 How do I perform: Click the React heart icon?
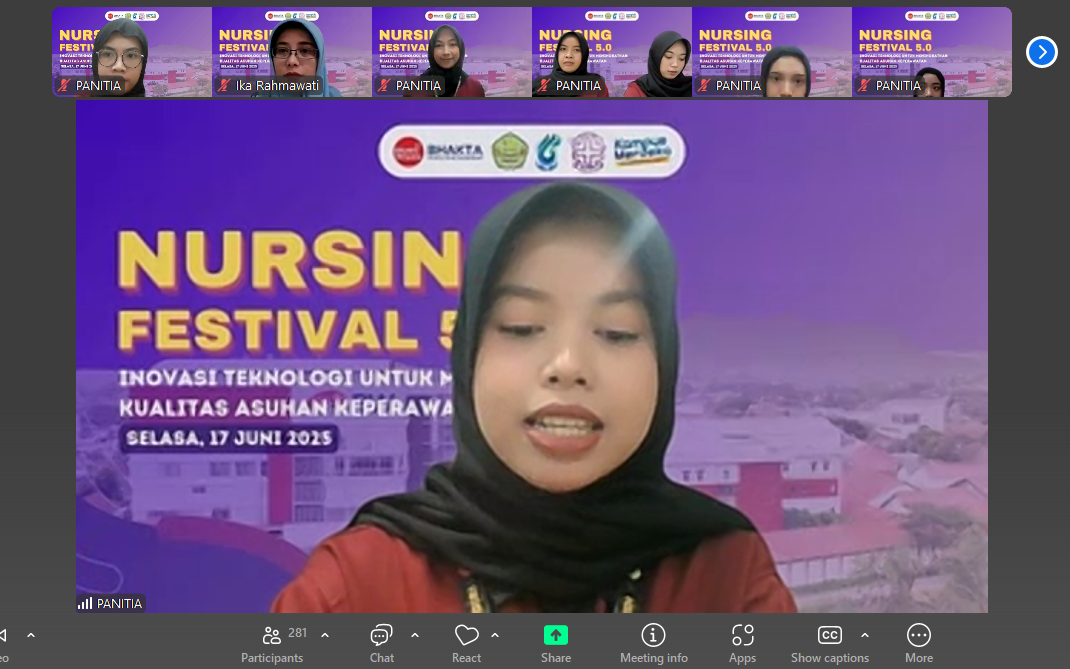[x=466, y=643]
